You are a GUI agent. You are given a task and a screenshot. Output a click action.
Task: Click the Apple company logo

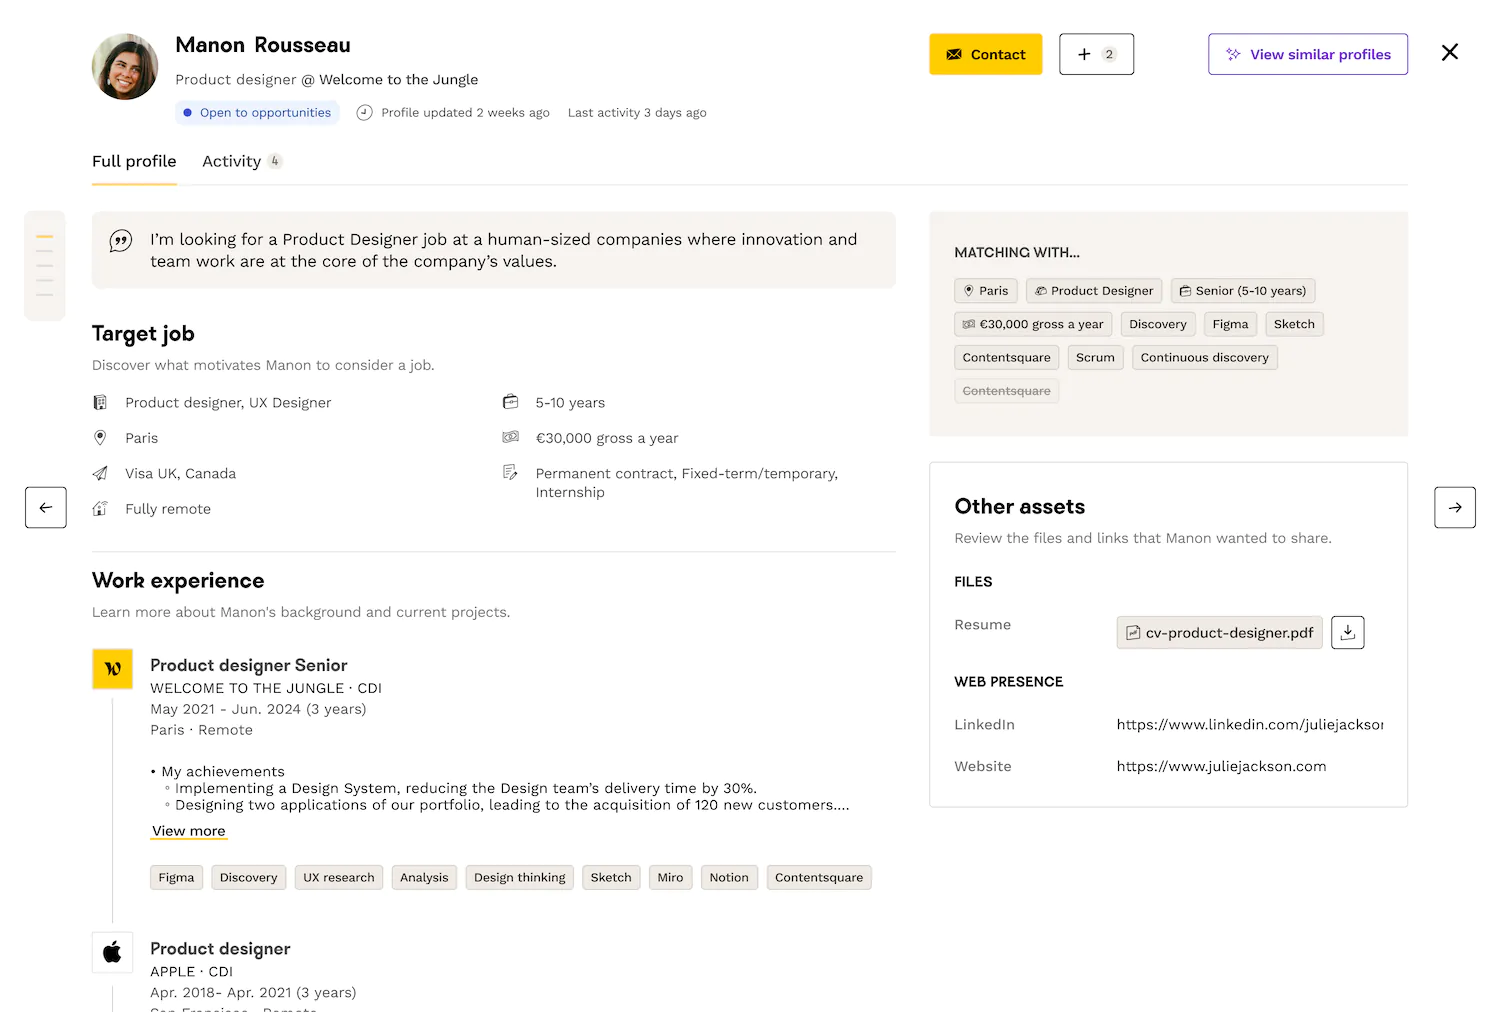tap(112, 952)
